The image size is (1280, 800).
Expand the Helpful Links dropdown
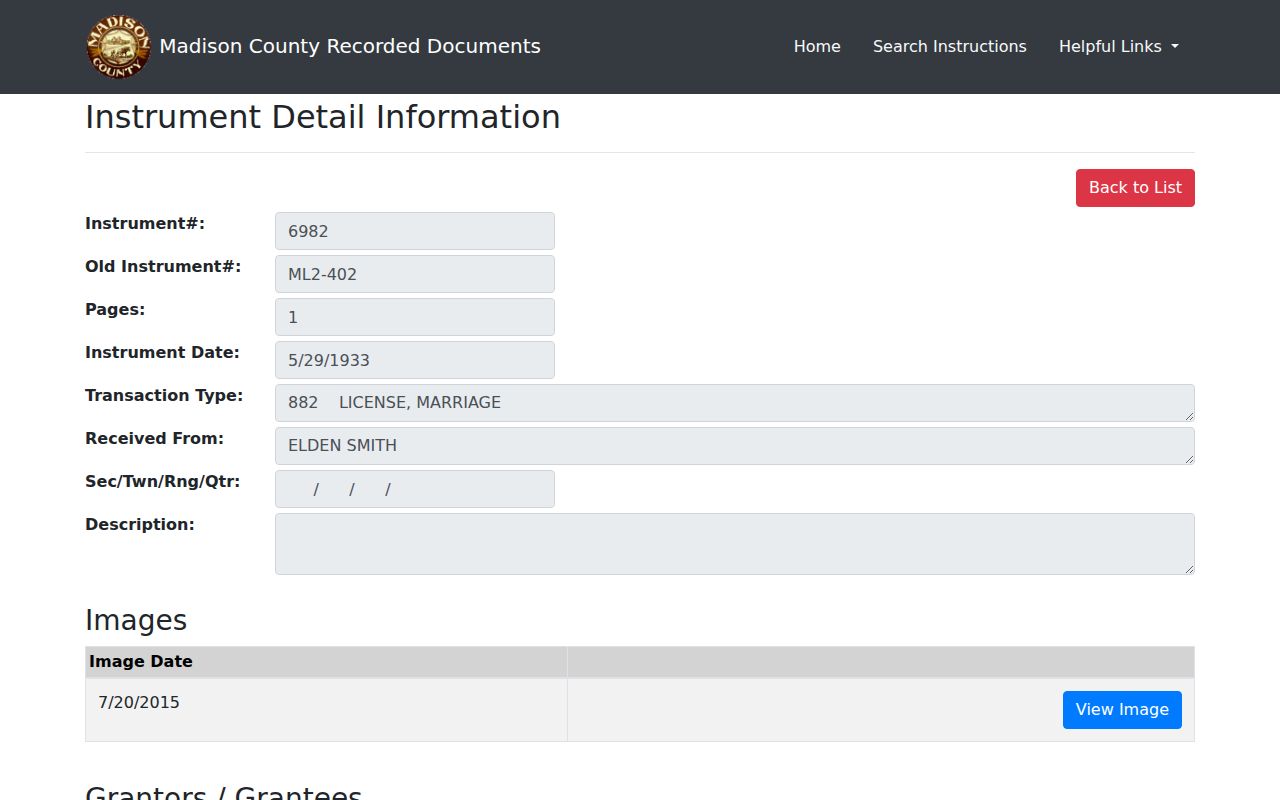(x=1119, y=46)
